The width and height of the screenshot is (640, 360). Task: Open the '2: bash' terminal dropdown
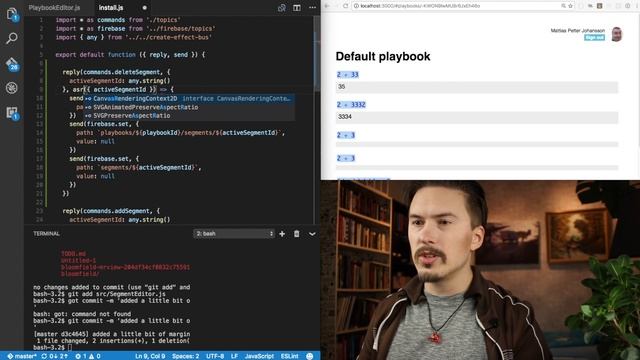click(234, 233)
